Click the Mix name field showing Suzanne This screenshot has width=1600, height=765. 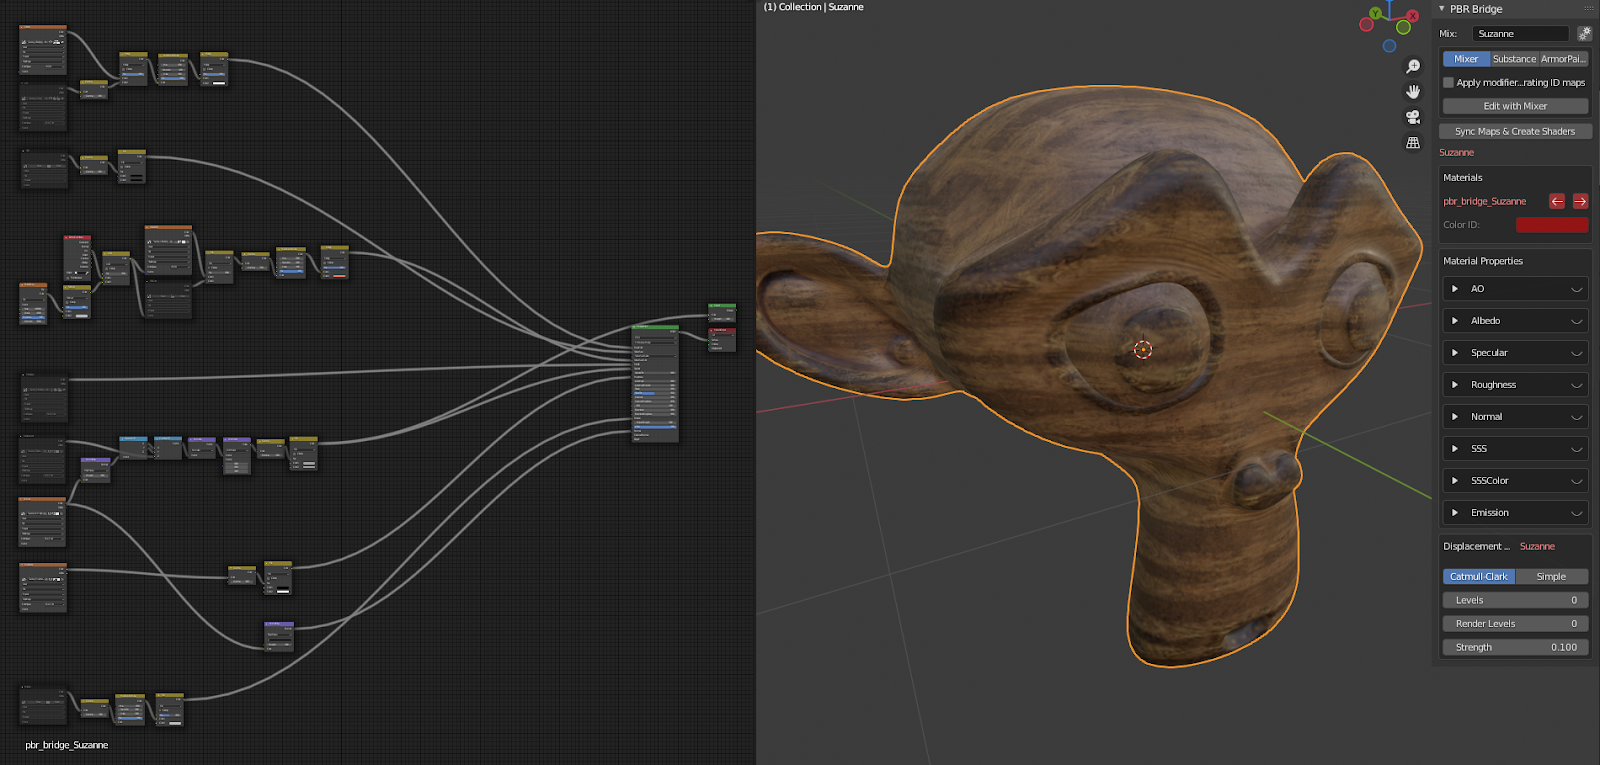pyautogui.click(x=1520, y=34)
